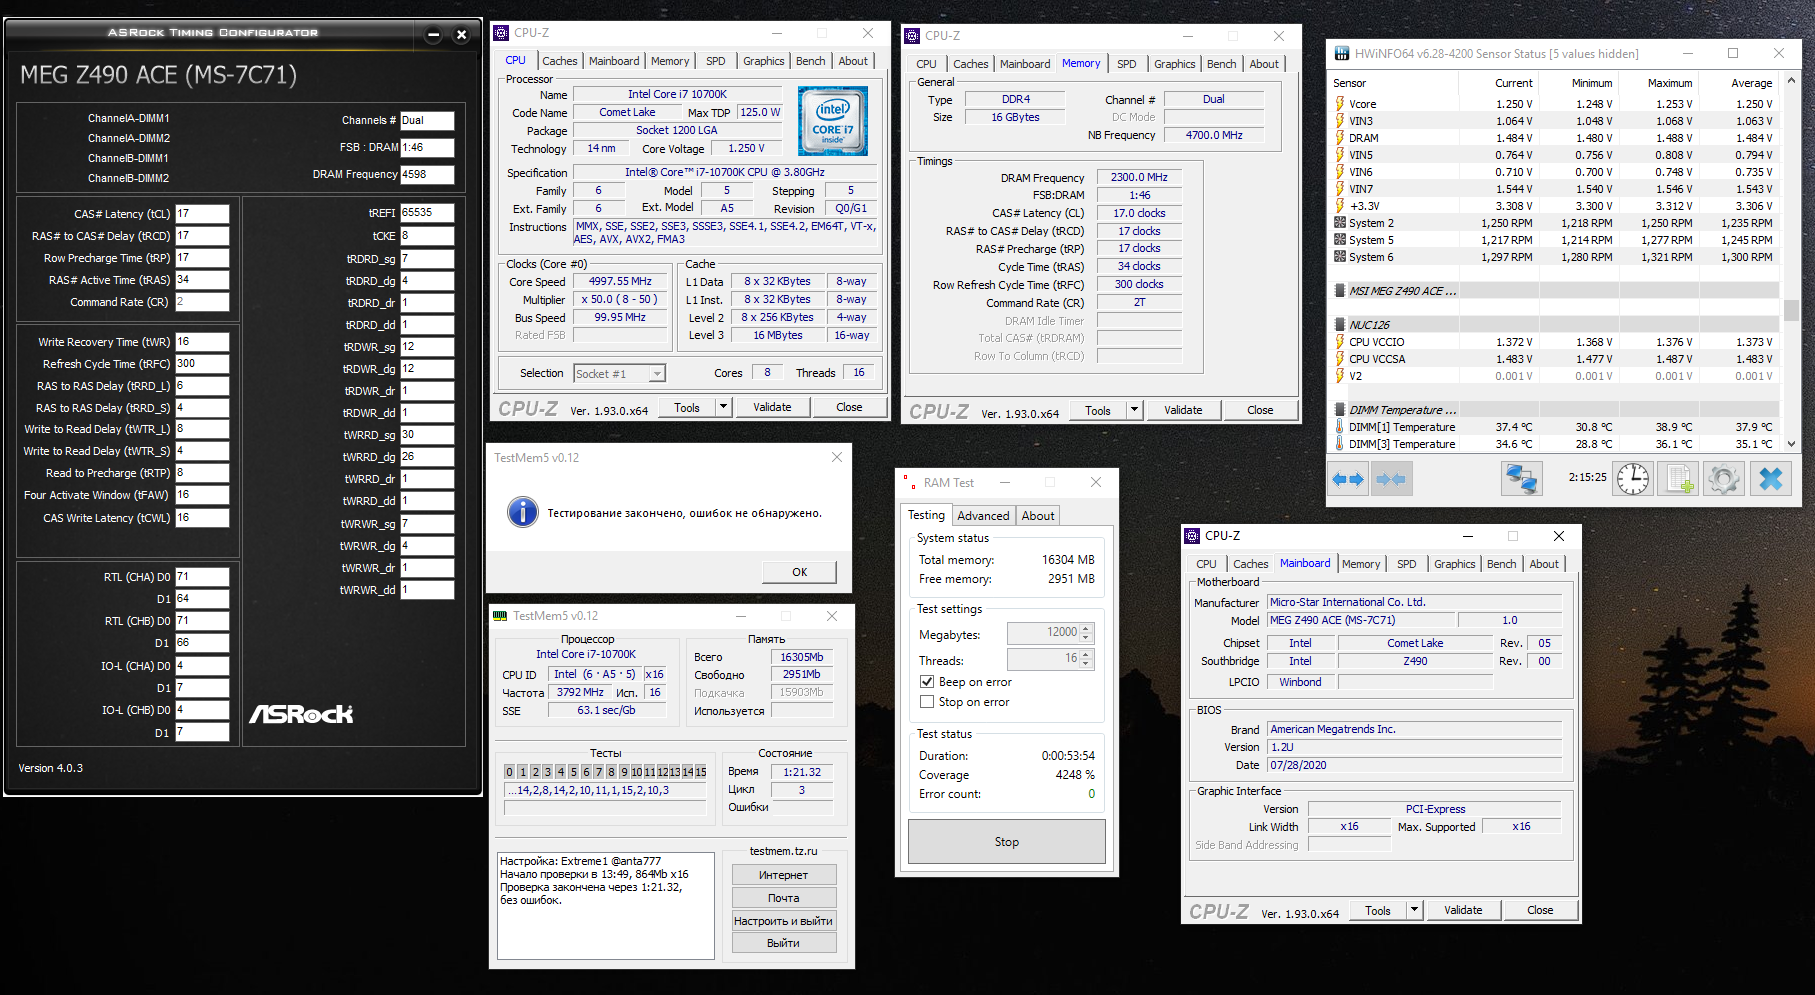Click HWiNFO shrink columns arrows icon
Image resolution: width=1815 pixels, height=995 pixels.
(x=1391, y=480)
